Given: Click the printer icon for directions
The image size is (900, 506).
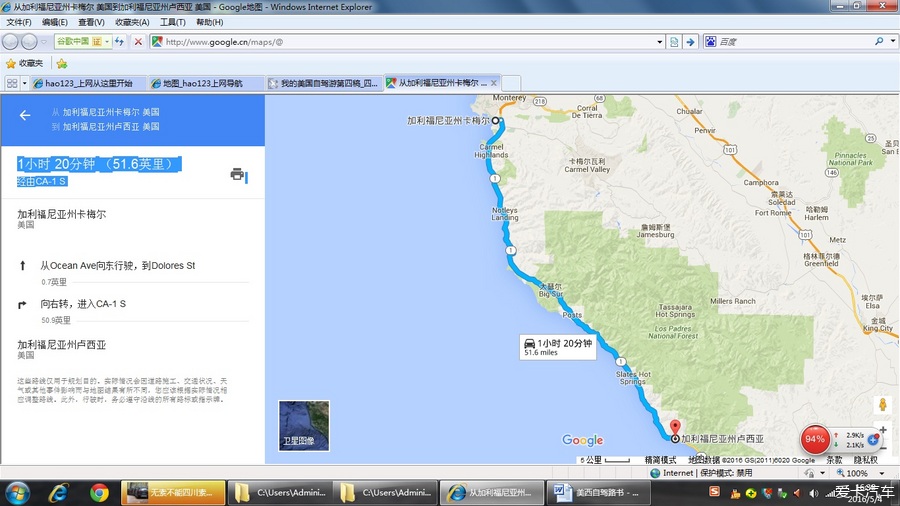Looking at the screenshot, I should tap(237, 174).
